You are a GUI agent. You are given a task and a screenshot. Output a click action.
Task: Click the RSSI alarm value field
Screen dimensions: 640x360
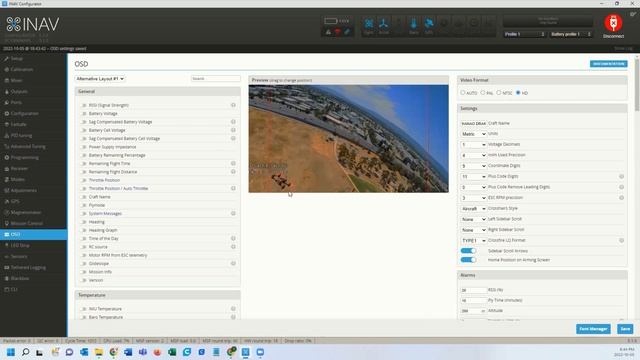473,290
